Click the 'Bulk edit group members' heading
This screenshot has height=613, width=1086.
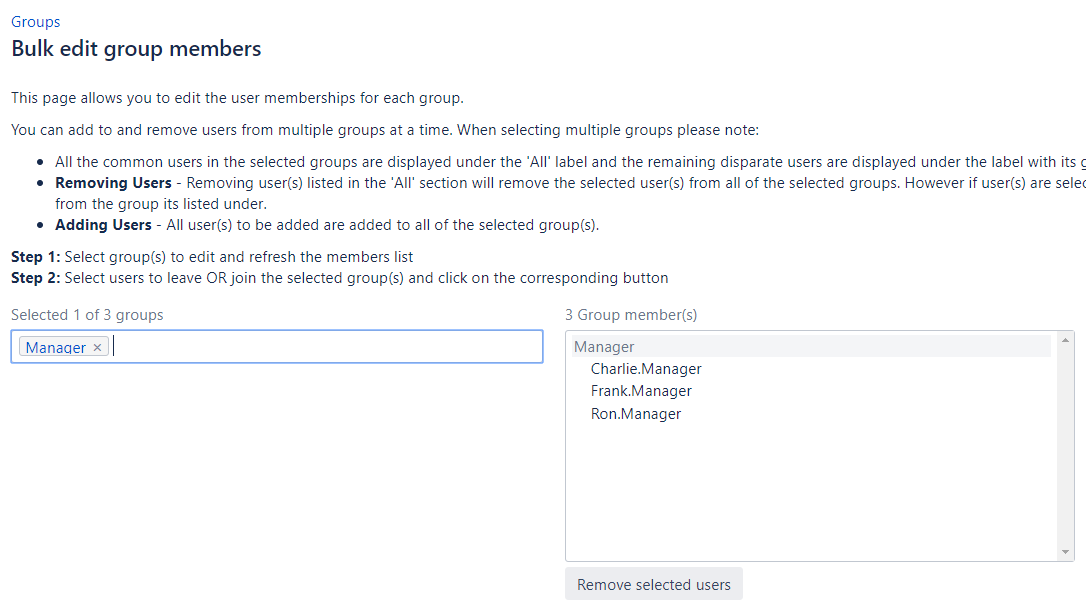click(x=136, y=48)
